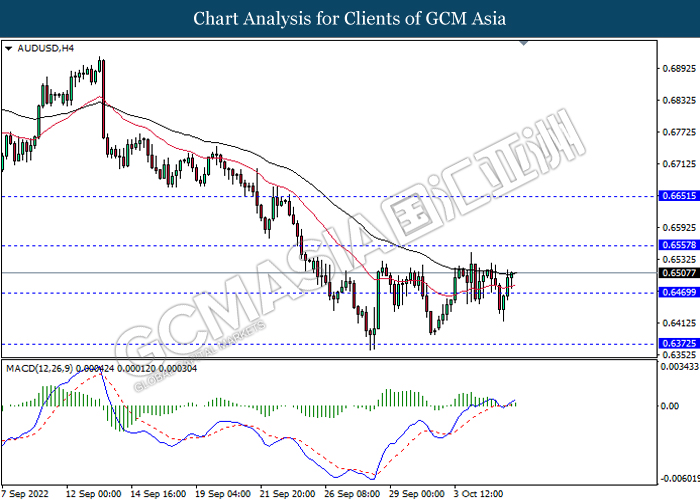Select the 0.66515 resistance level label
This screenshot has height=500, width=700.
pos(678,196)
